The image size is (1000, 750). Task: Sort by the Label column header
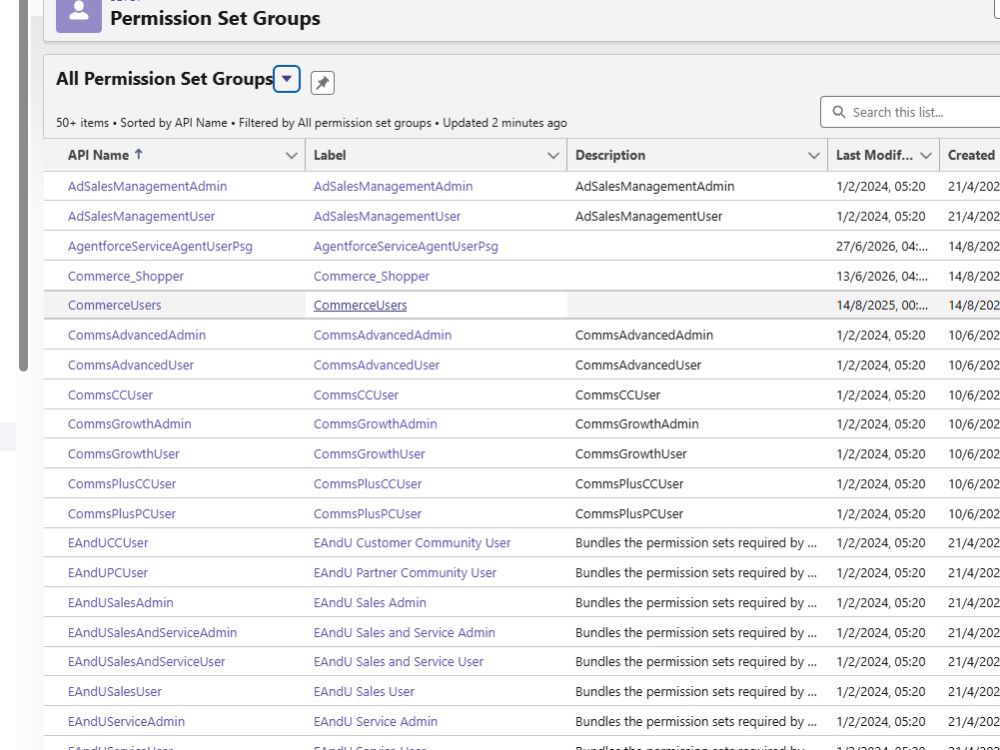pos(330,155)
